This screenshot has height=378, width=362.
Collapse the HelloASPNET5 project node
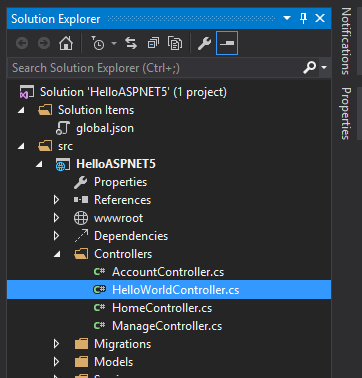40,164
